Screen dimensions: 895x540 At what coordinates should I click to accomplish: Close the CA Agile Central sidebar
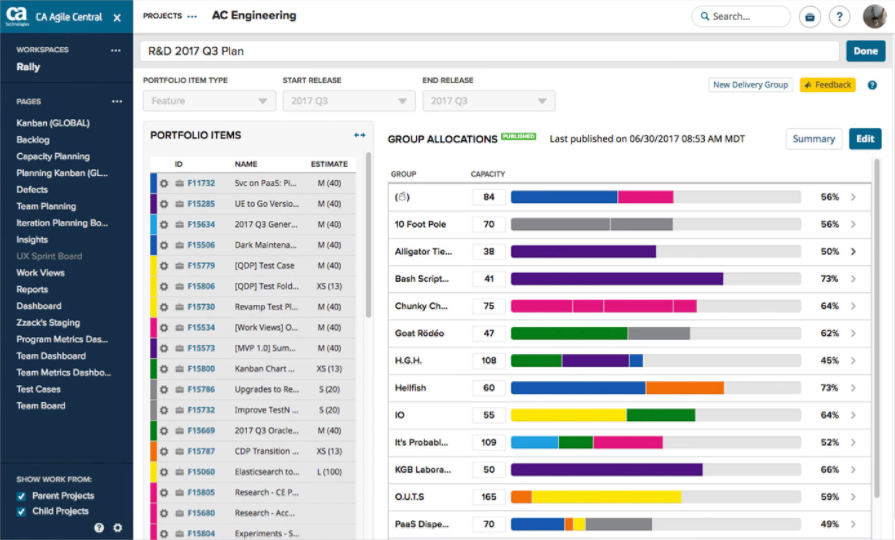click(x=117, y=17)
